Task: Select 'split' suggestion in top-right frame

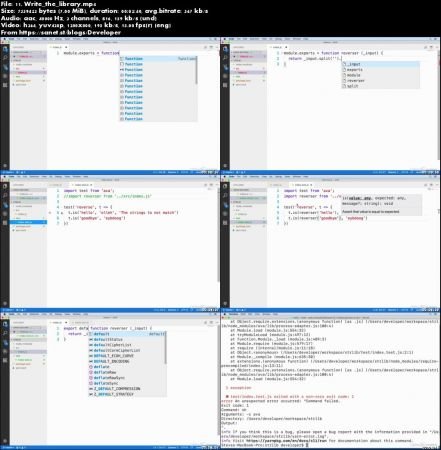Action: pyautogui.click(x=380, y=86)
